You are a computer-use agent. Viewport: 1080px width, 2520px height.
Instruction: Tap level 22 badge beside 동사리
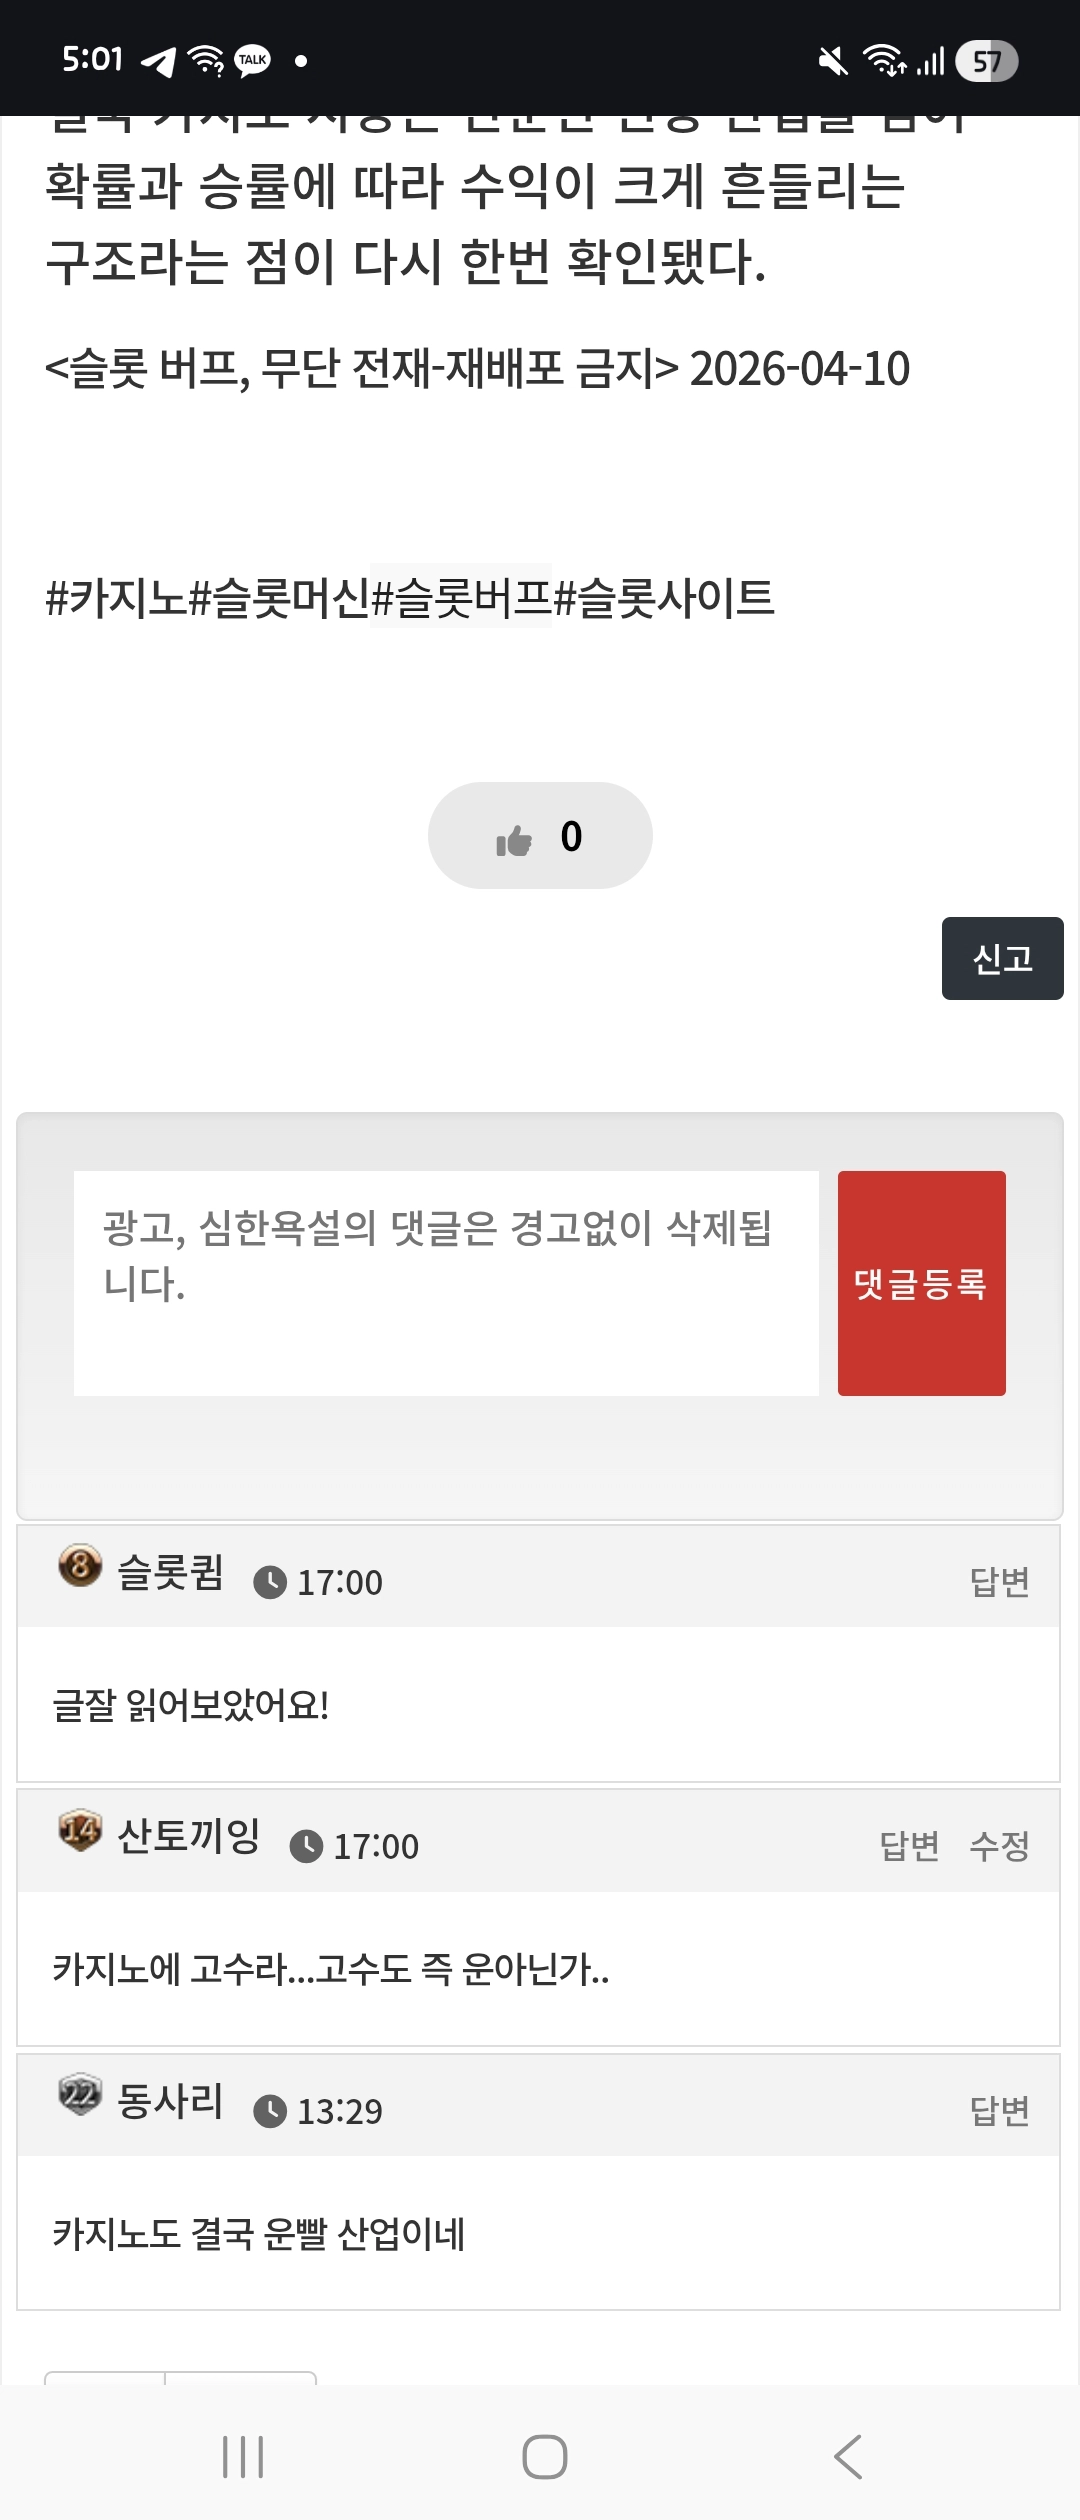point(80,2094)
